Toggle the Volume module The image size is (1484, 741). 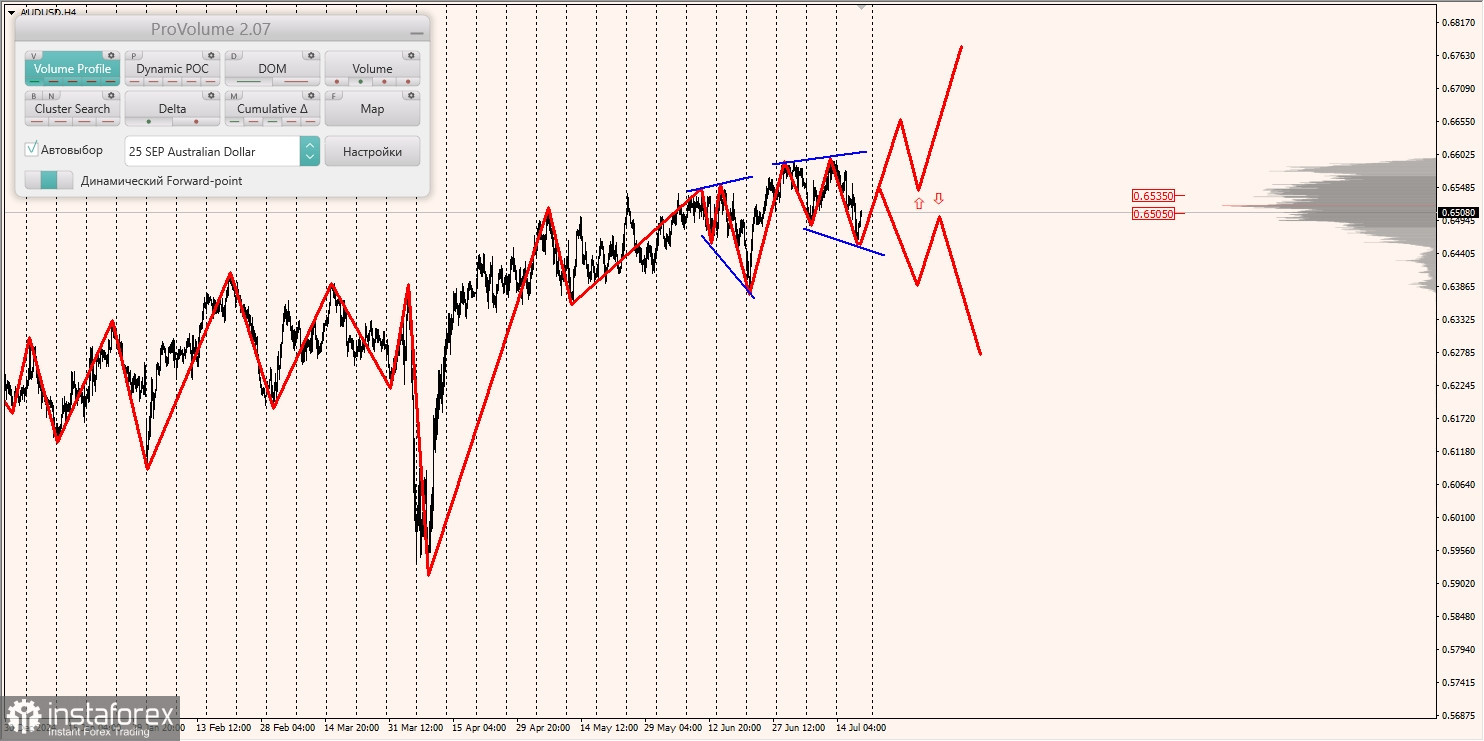click(372, 69)
